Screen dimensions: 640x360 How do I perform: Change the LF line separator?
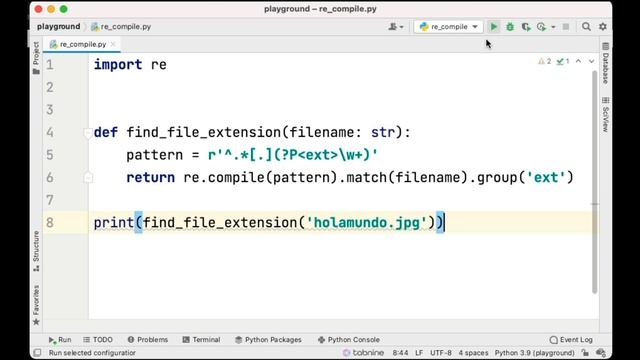[x=419, y=353]
